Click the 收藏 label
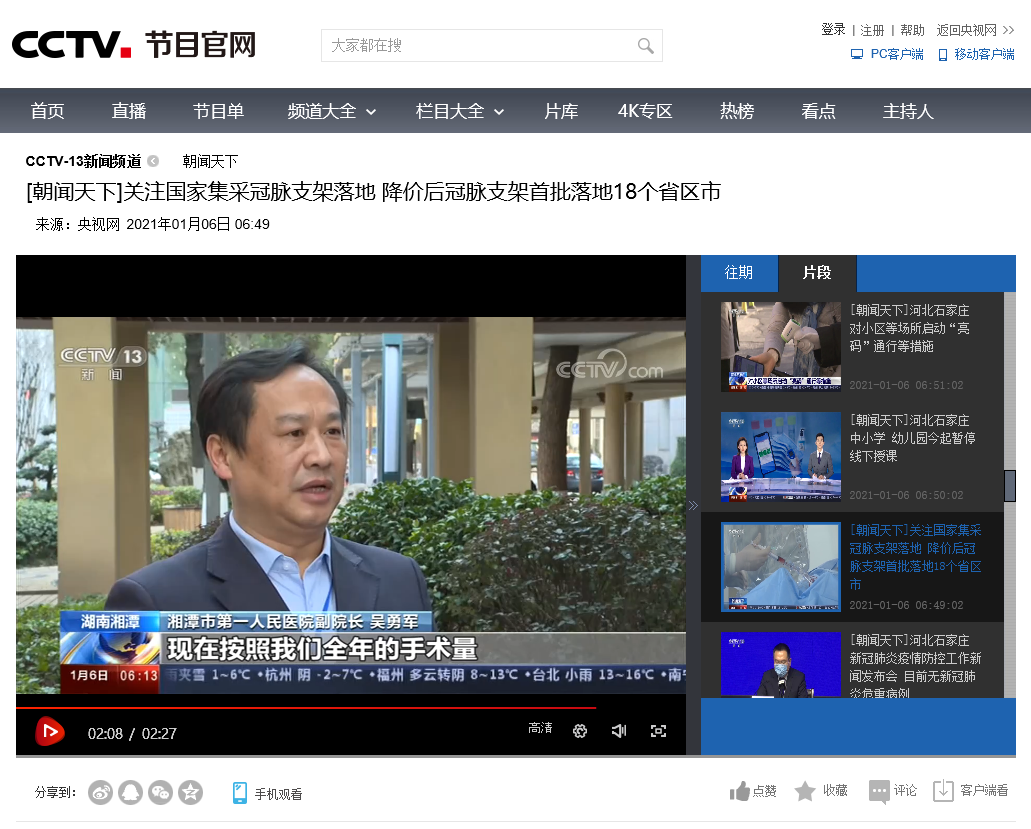1031x829 pixels. click(x=835, y=790)
